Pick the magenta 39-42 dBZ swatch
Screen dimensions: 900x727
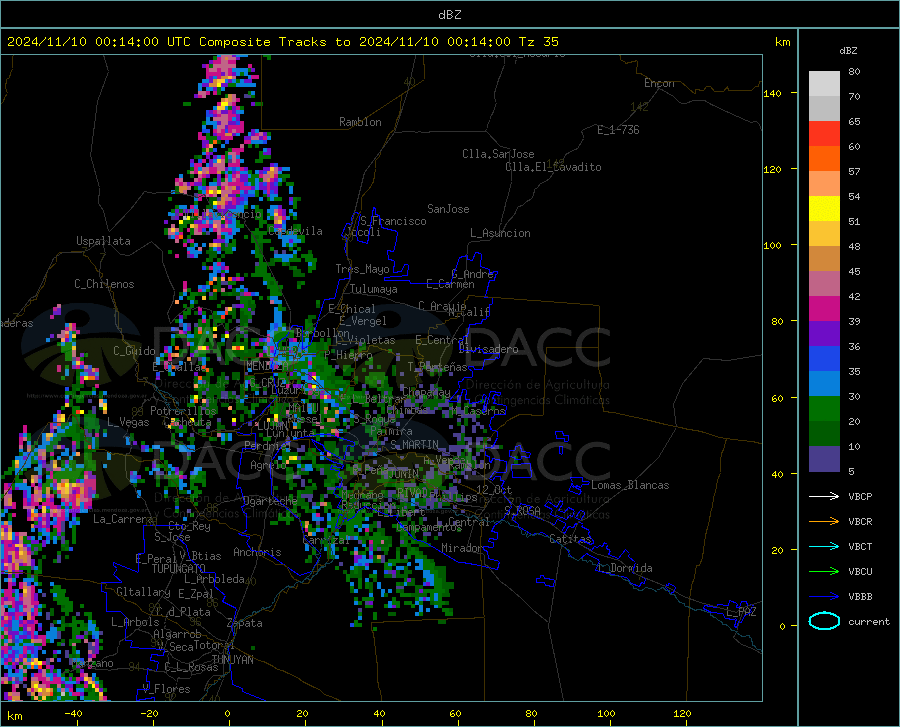pos(824,309)
